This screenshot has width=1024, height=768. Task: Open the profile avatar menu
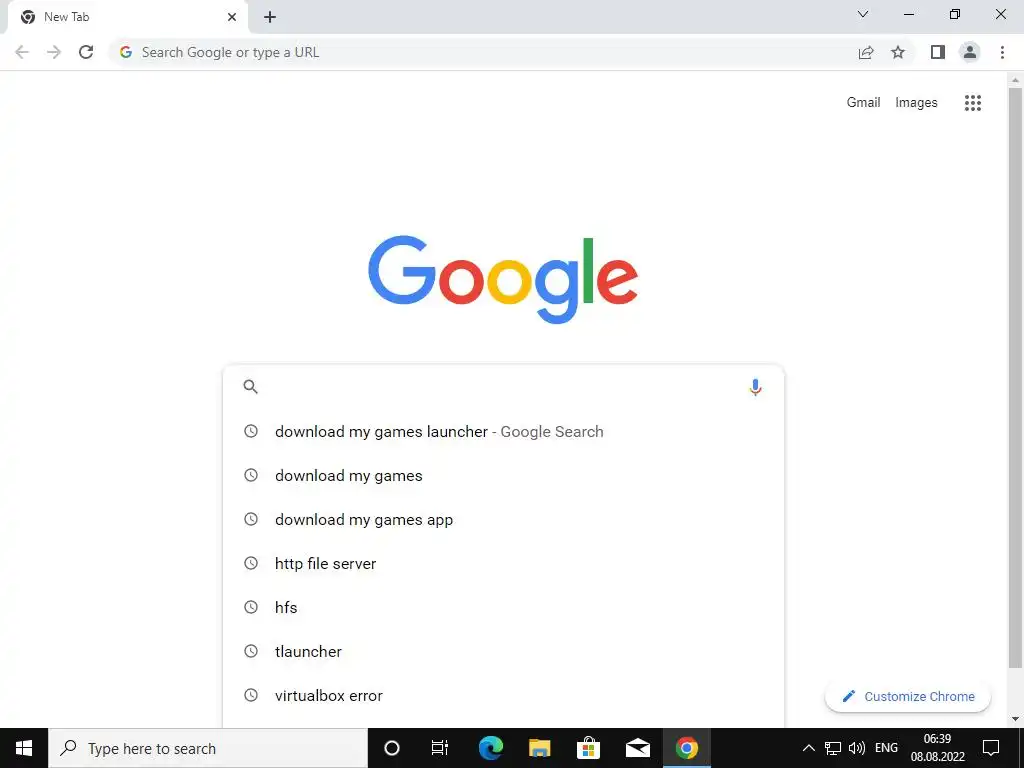[970, 52]
